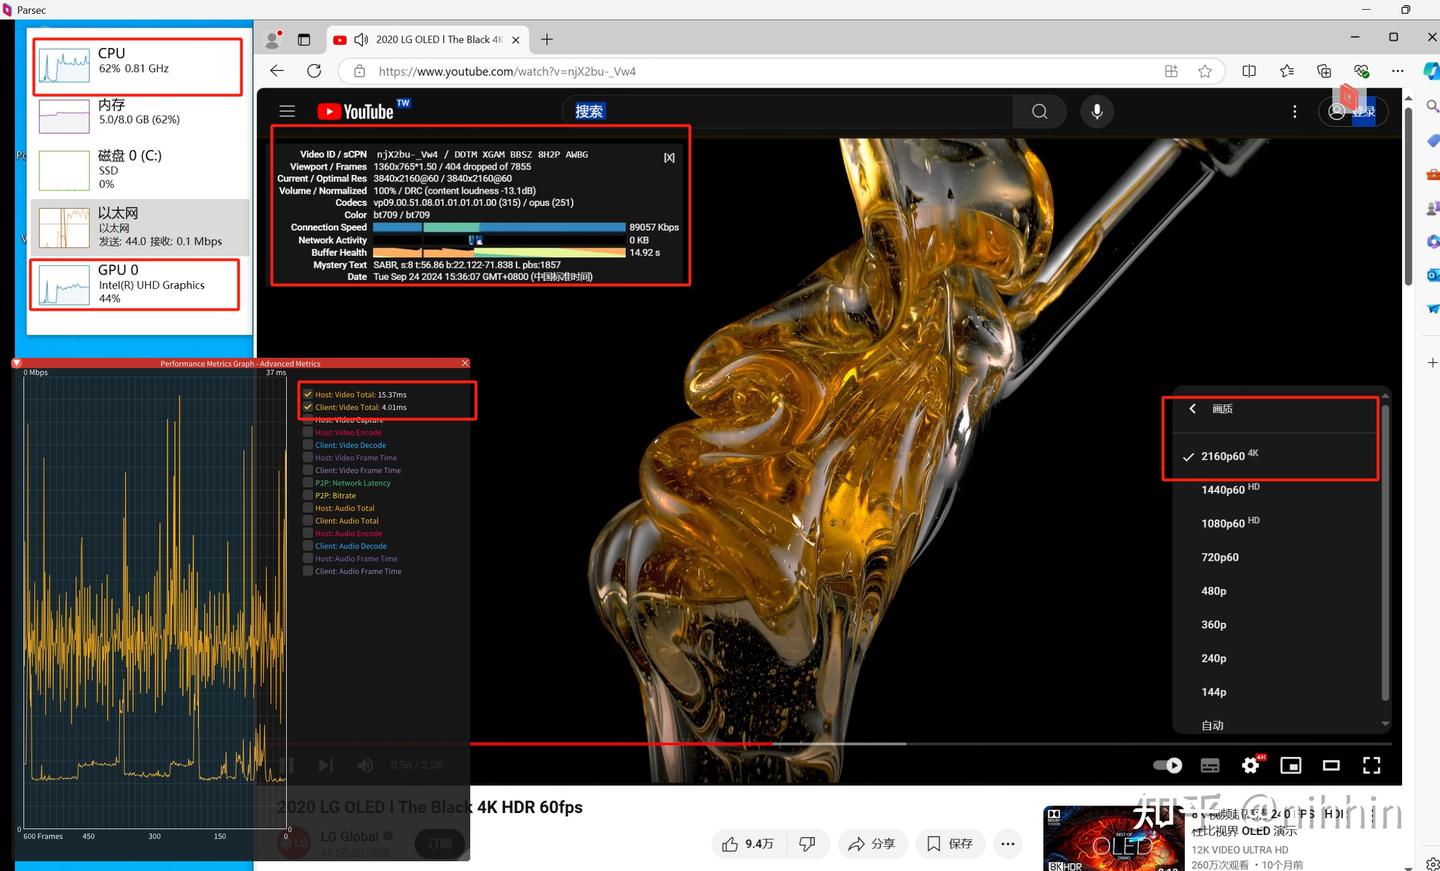Open the recommended OLED video thumbnail
Screen dimensions: 1440x871
pos(1113,839)
